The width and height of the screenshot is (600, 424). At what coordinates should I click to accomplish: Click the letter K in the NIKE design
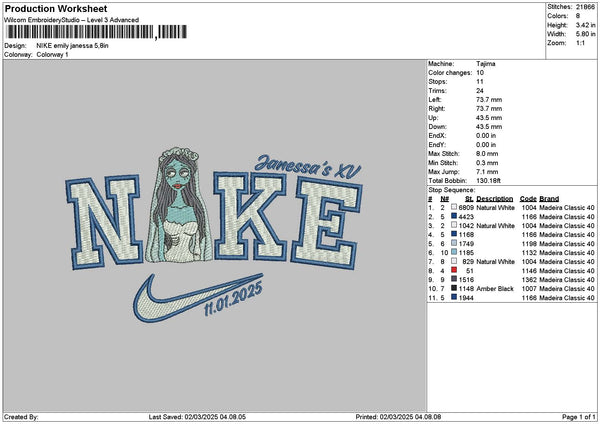point(250,216)
